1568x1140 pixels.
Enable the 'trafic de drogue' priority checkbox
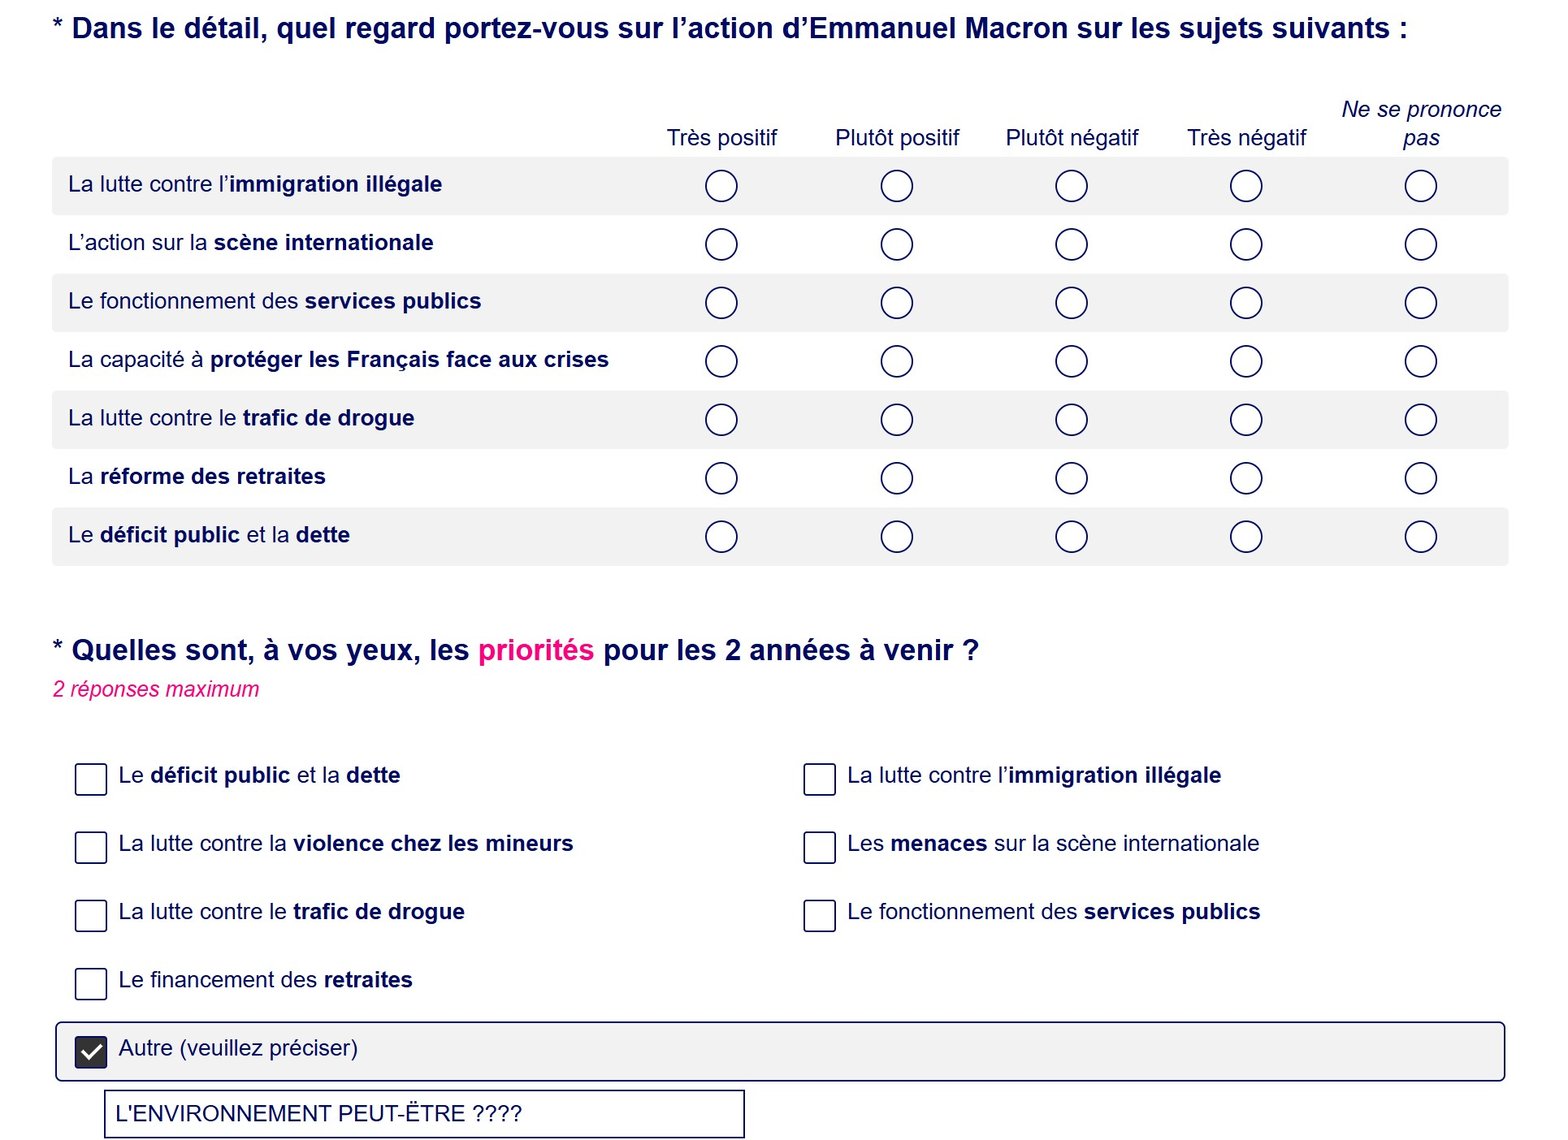[x=91, y=916]
